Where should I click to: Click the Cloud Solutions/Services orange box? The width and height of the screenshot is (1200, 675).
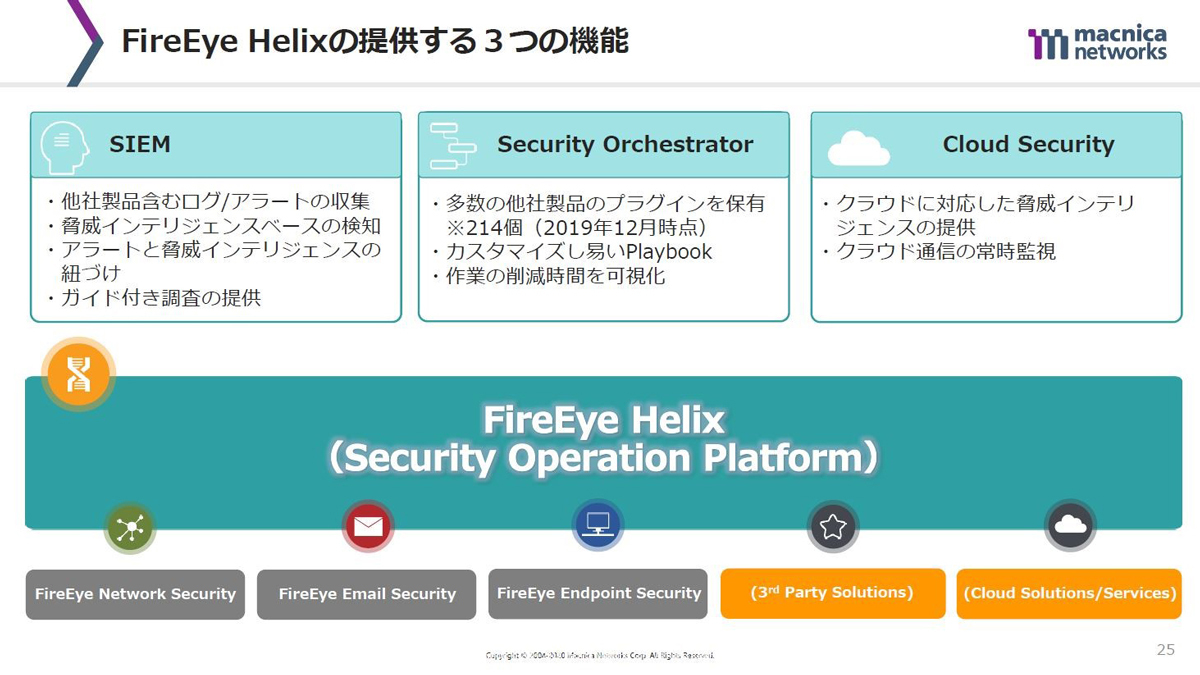[1069, 593]
